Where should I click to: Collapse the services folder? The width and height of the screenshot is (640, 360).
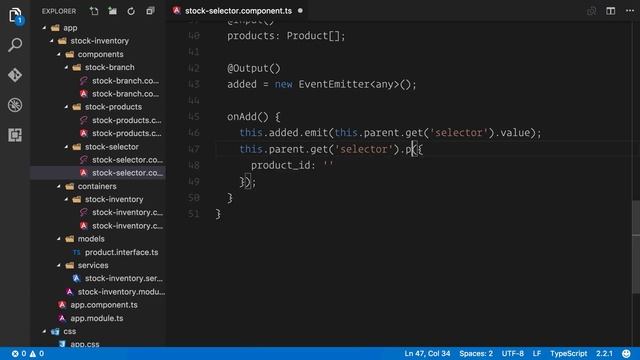59,266
